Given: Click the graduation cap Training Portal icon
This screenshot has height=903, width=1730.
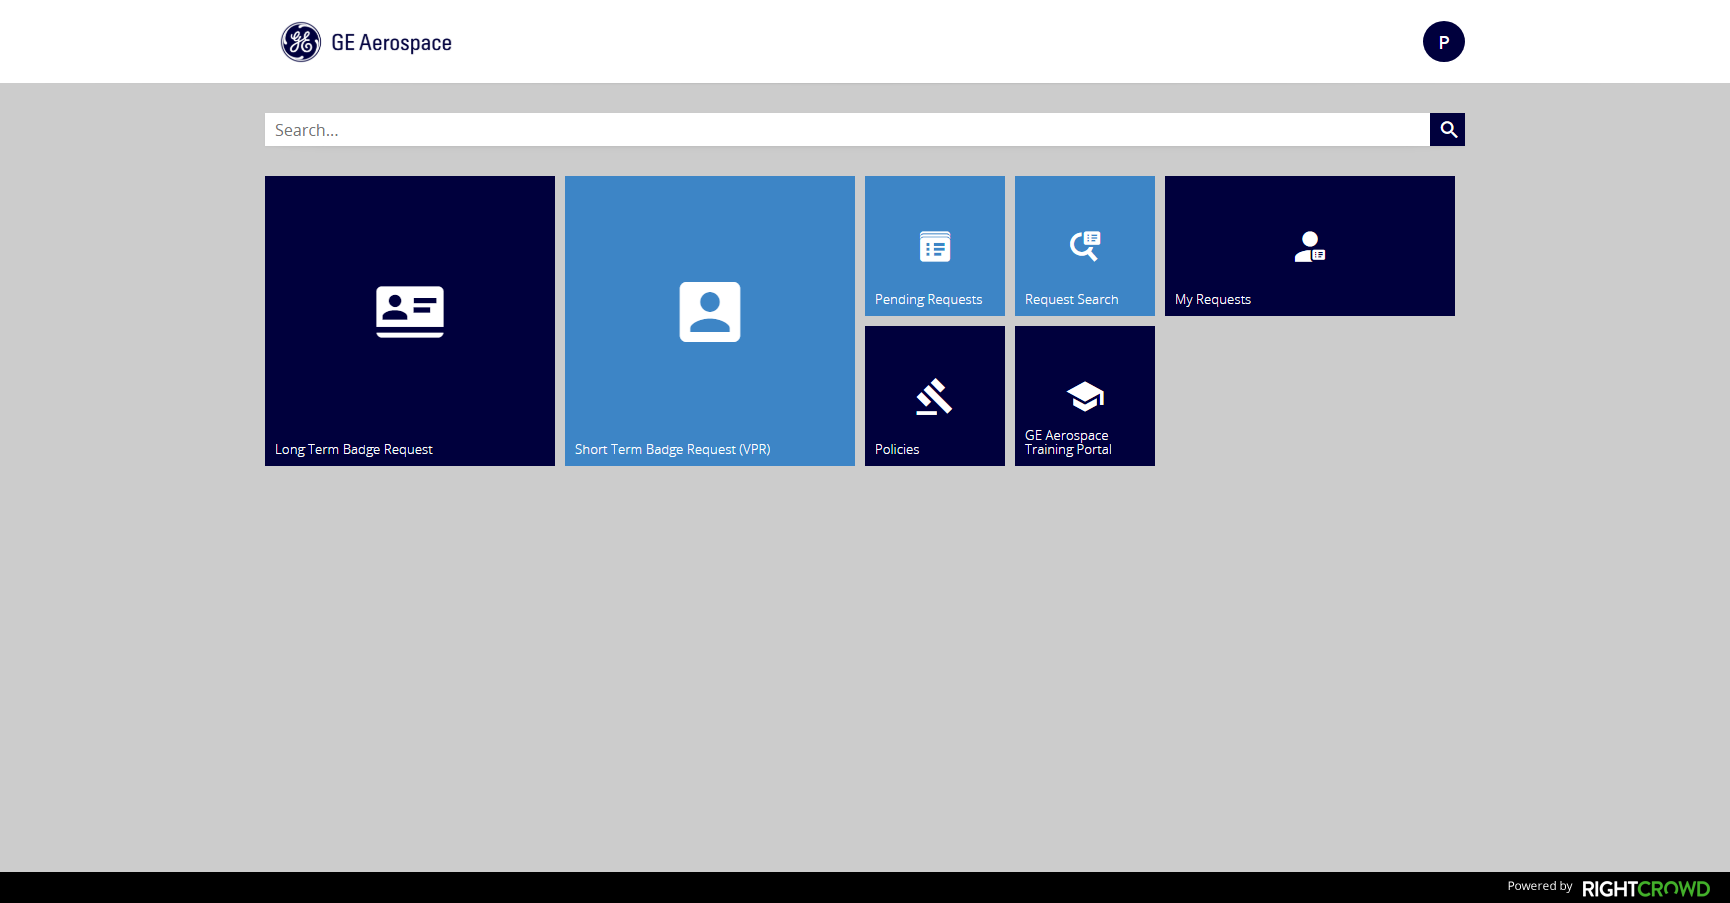Looking at the screenshot, I should (x=1085, y=397).
